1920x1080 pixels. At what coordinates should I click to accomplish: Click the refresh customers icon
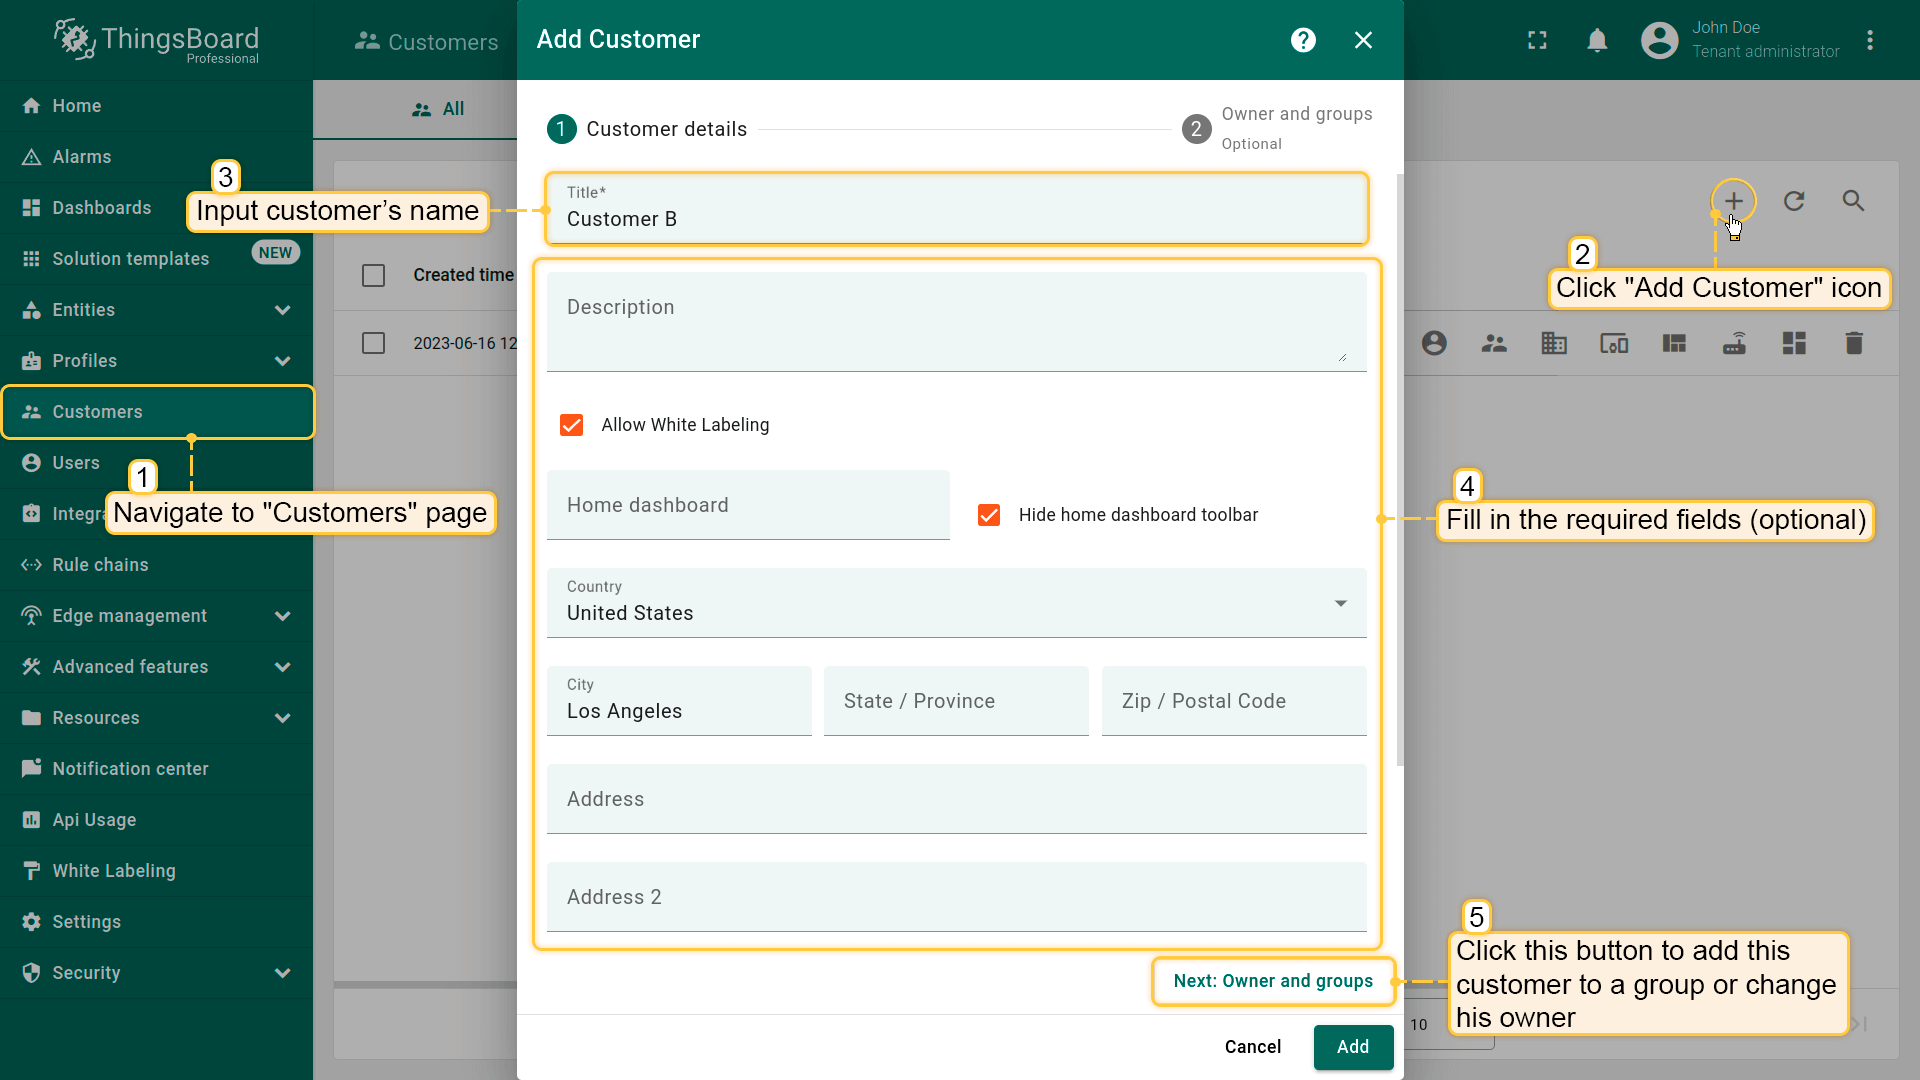tap(1794, 201)
